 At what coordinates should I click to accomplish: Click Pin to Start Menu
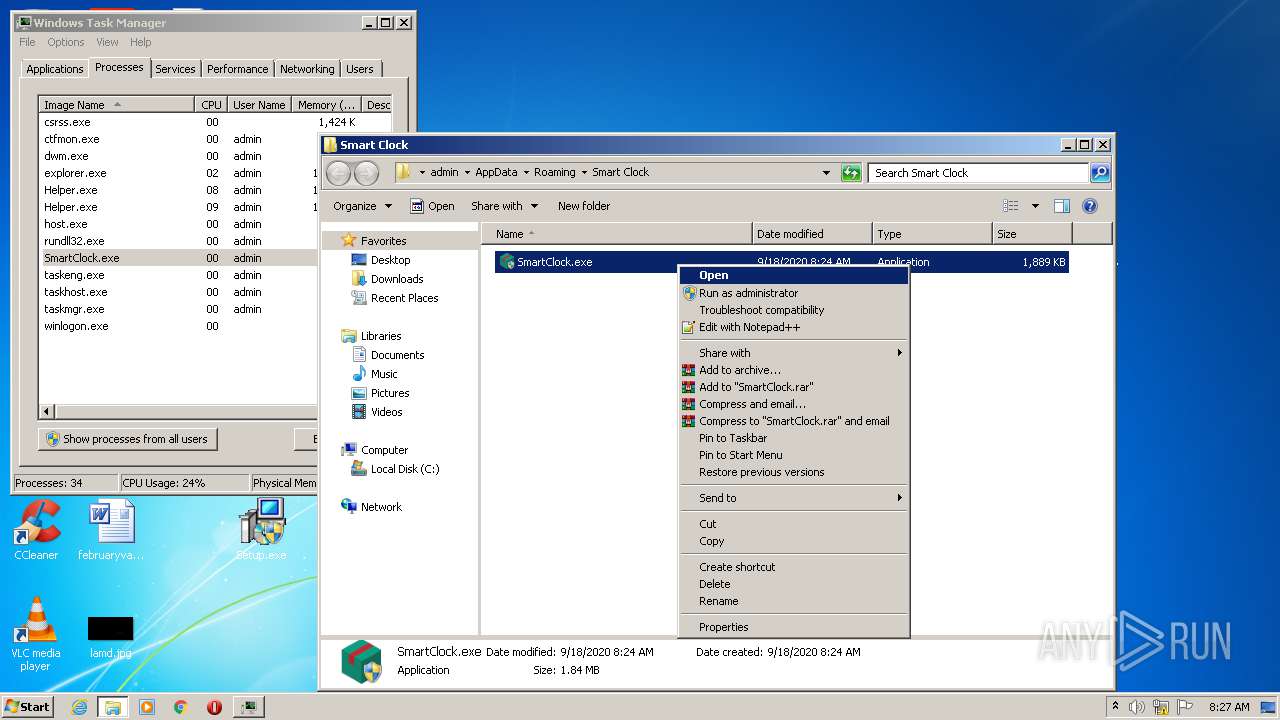click(794, 455)
